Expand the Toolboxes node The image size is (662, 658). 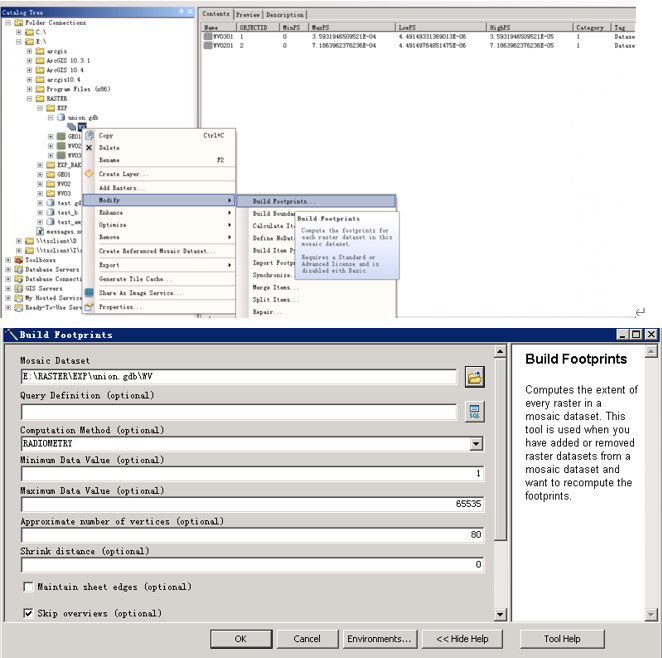(8, 260)
